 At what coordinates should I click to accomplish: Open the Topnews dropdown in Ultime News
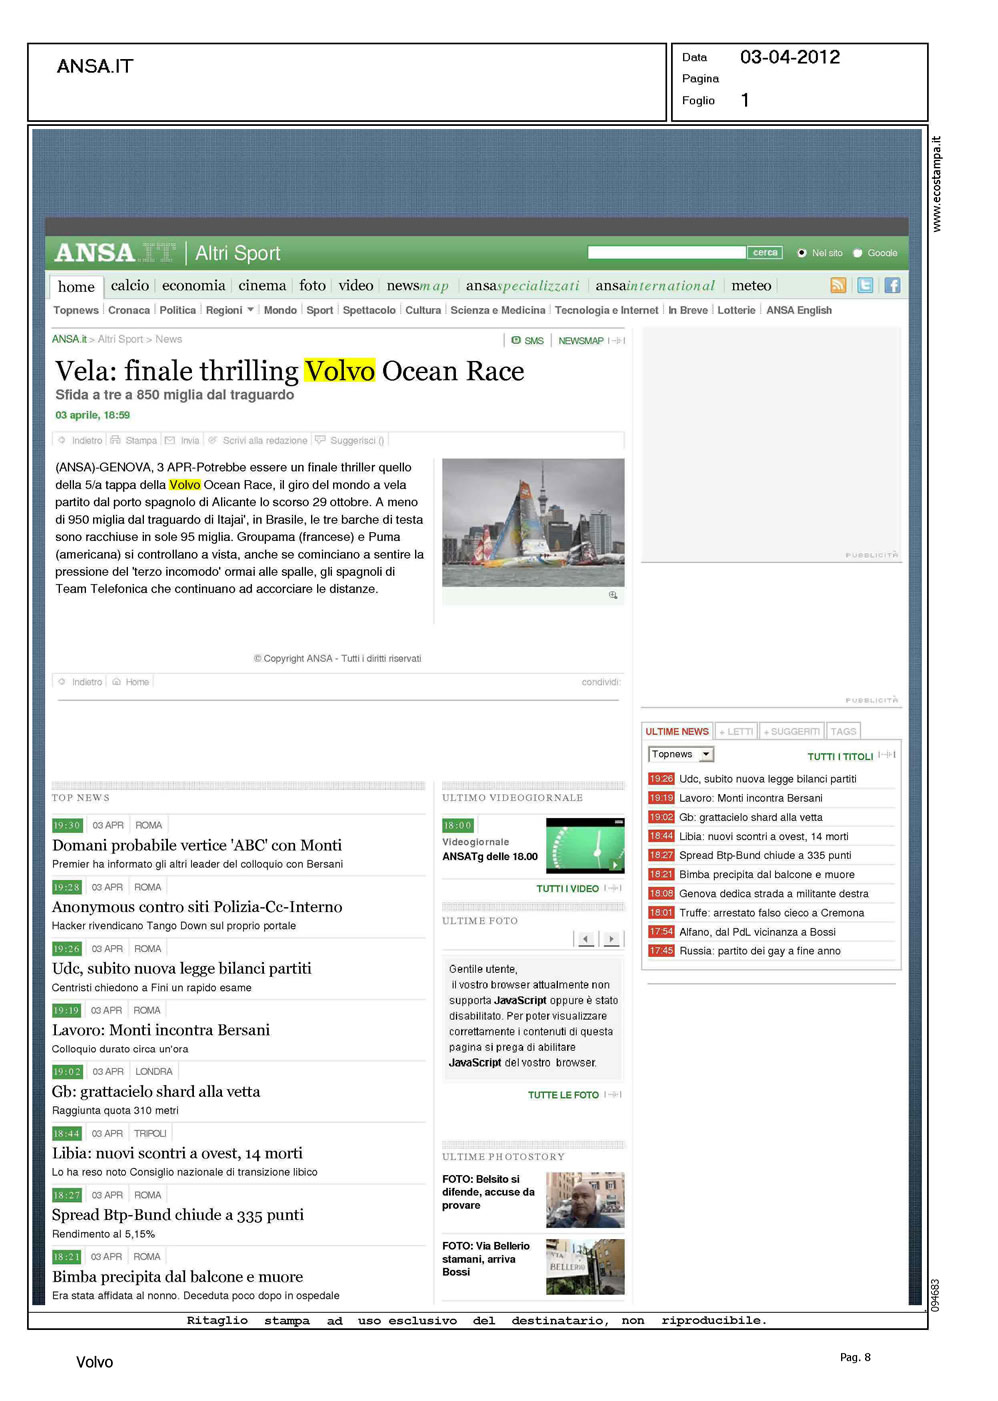coord(681,755)
